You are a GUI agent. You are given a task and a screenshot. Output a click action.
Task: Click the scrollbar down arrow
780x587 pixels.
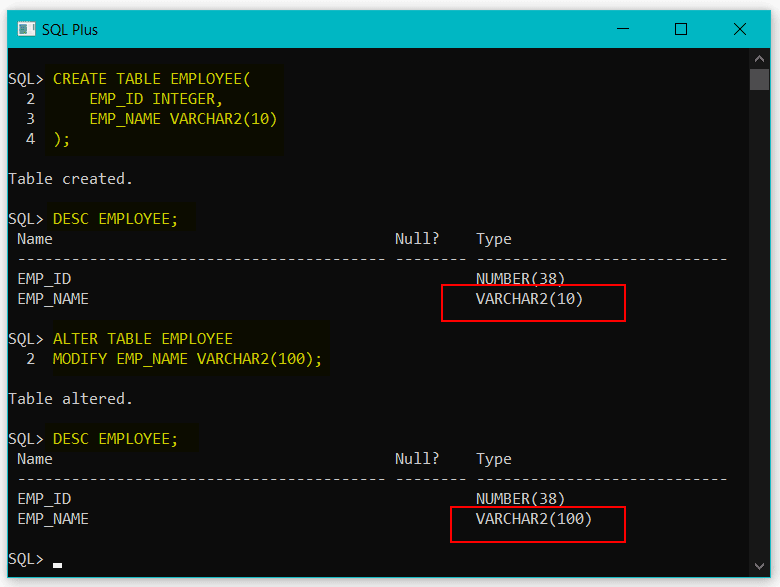coord(759,566)
